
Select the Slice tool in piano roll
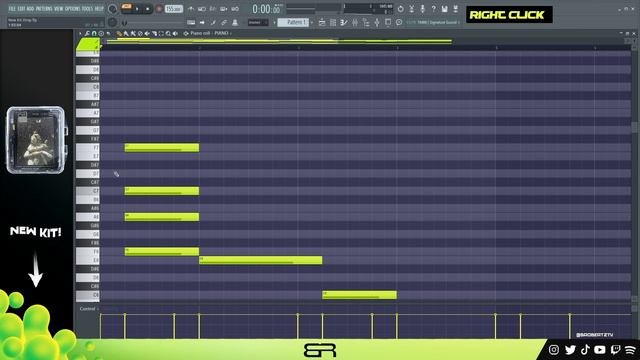154,33
